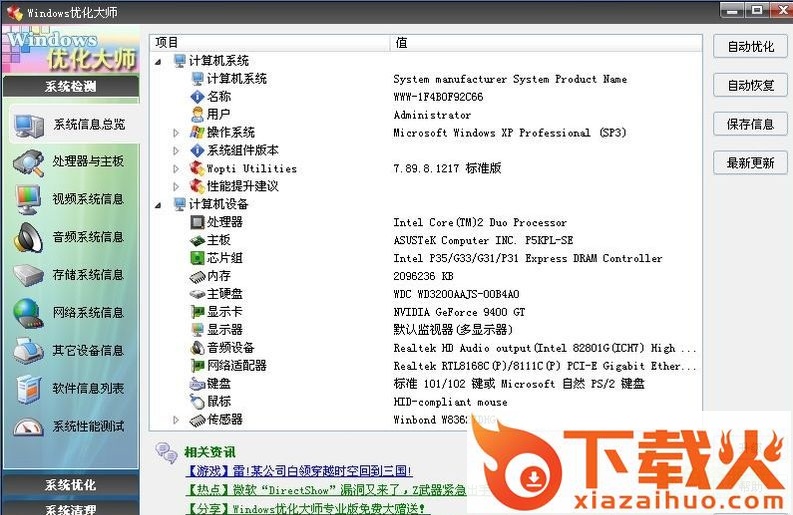Open the 【游戏】雷!某公司白领 news link

coord(299,471)
